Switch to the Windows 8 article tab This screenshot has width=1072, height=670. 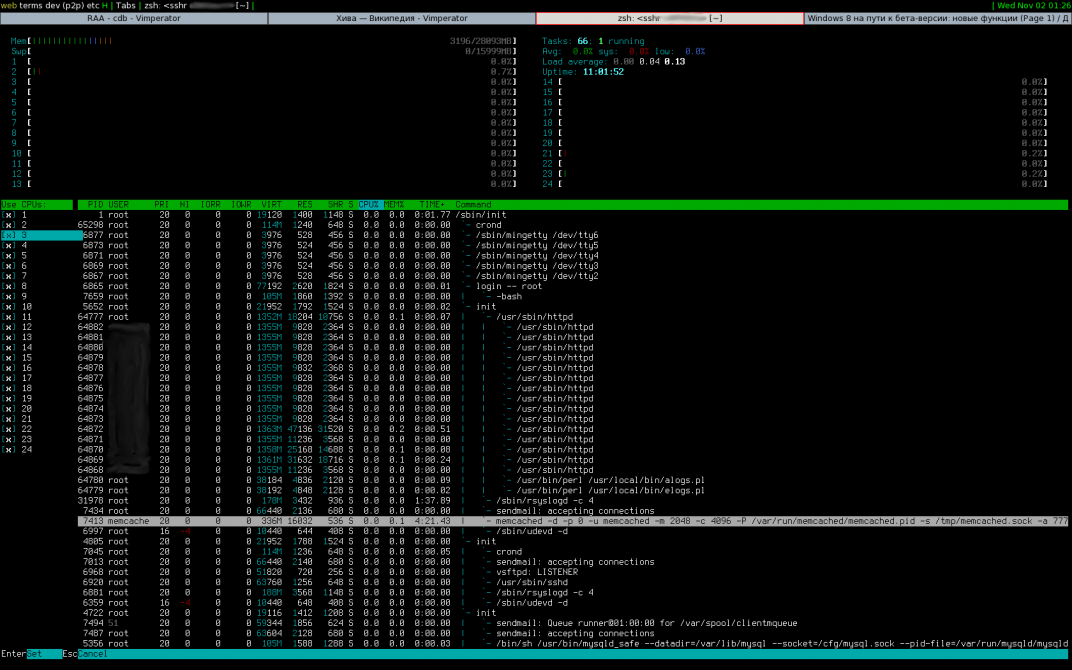[x=937, y=18]
